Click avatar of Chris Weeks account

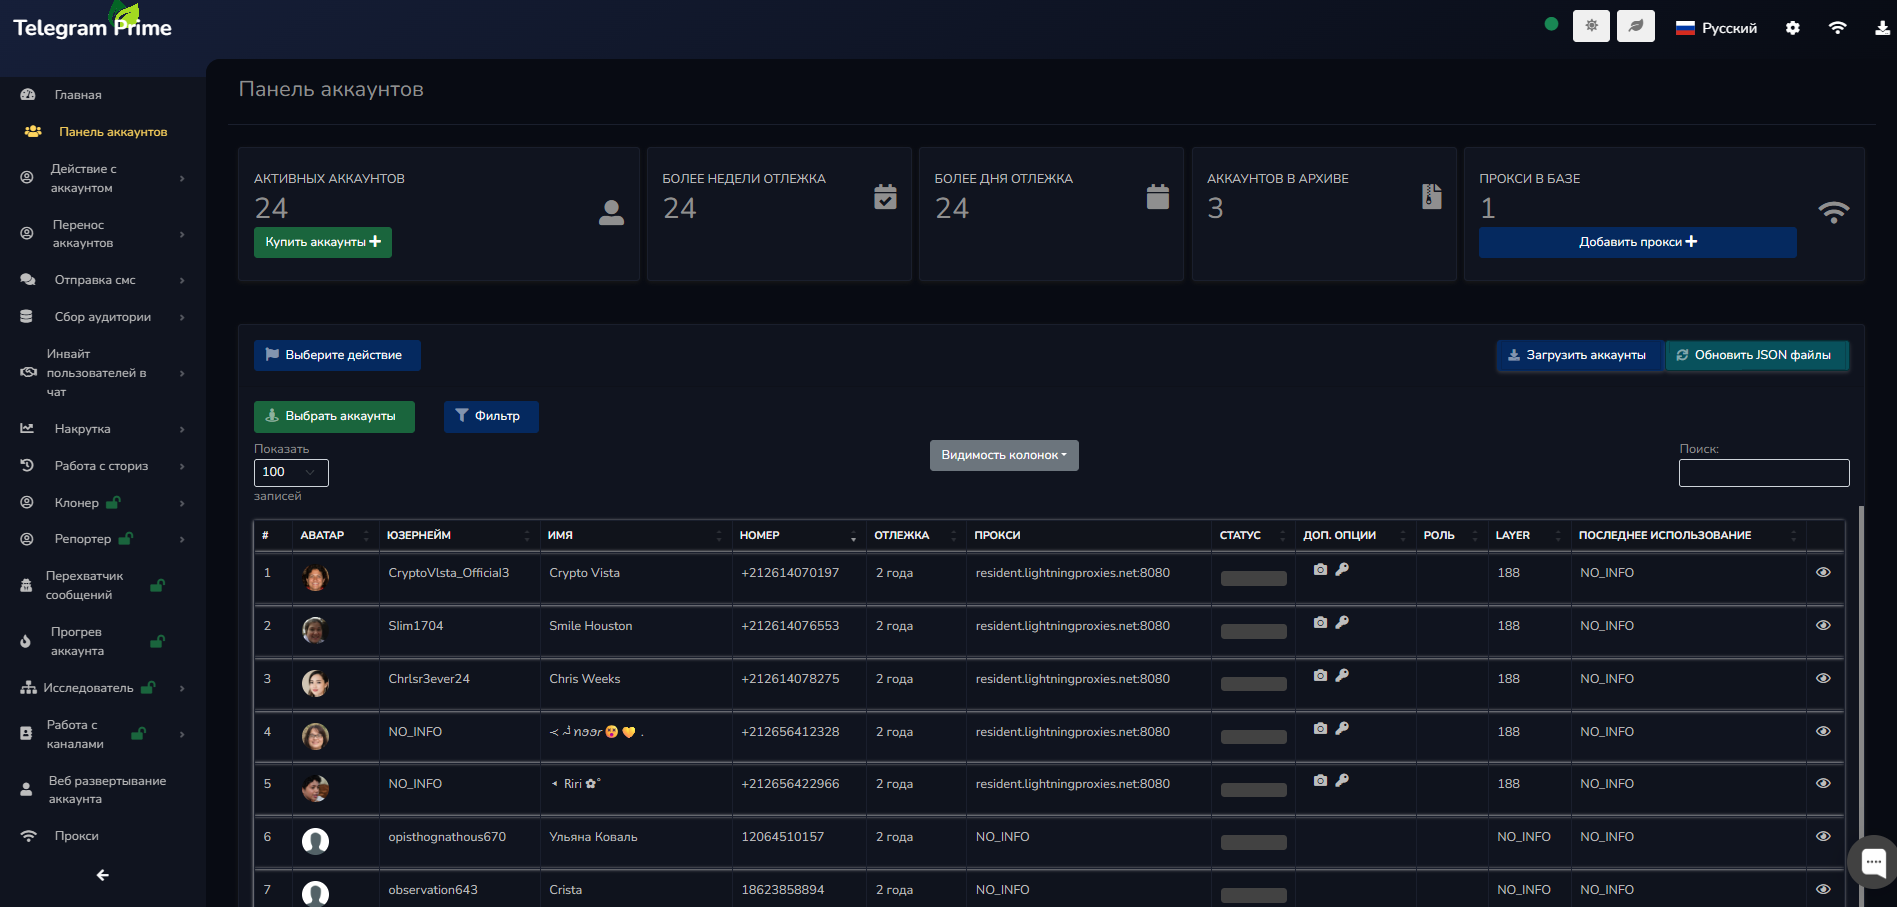point(315,683)
